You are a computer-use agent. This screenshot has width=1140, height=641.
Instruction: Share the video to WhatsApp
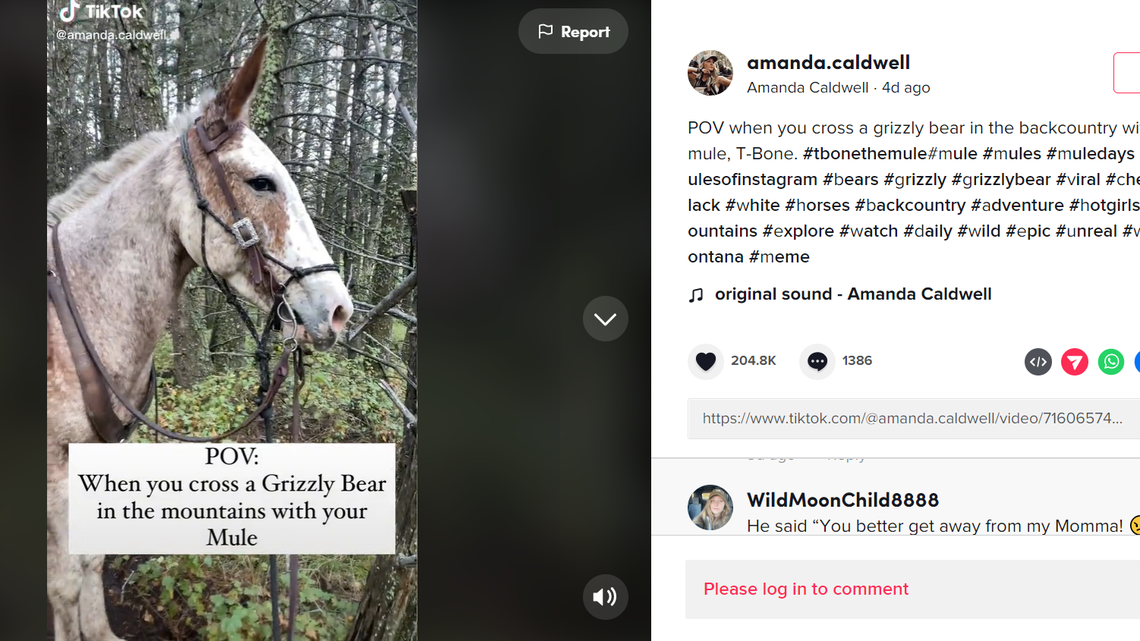pos(1110,361)
